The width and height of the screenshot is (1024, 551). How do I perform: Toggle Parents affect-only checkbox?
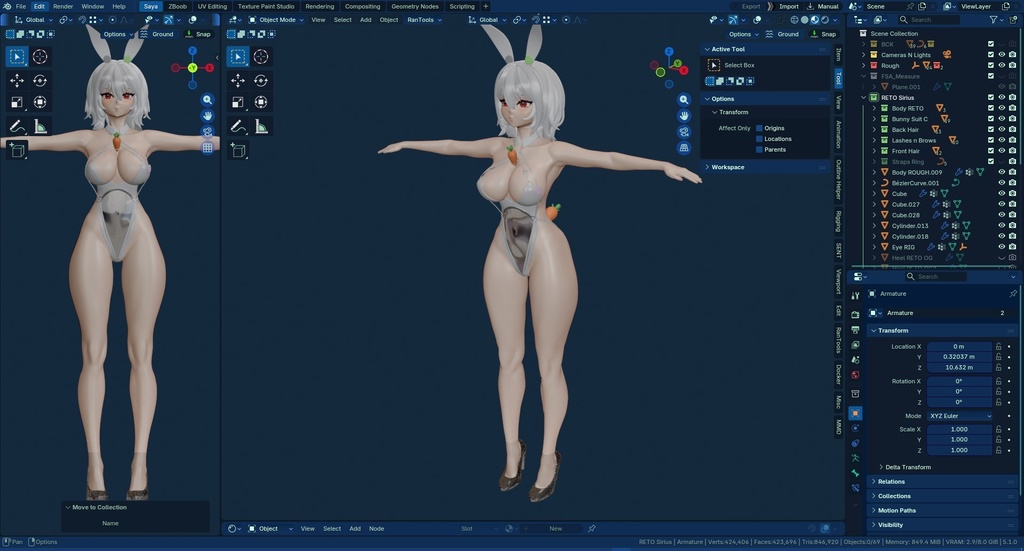[760, 150]
